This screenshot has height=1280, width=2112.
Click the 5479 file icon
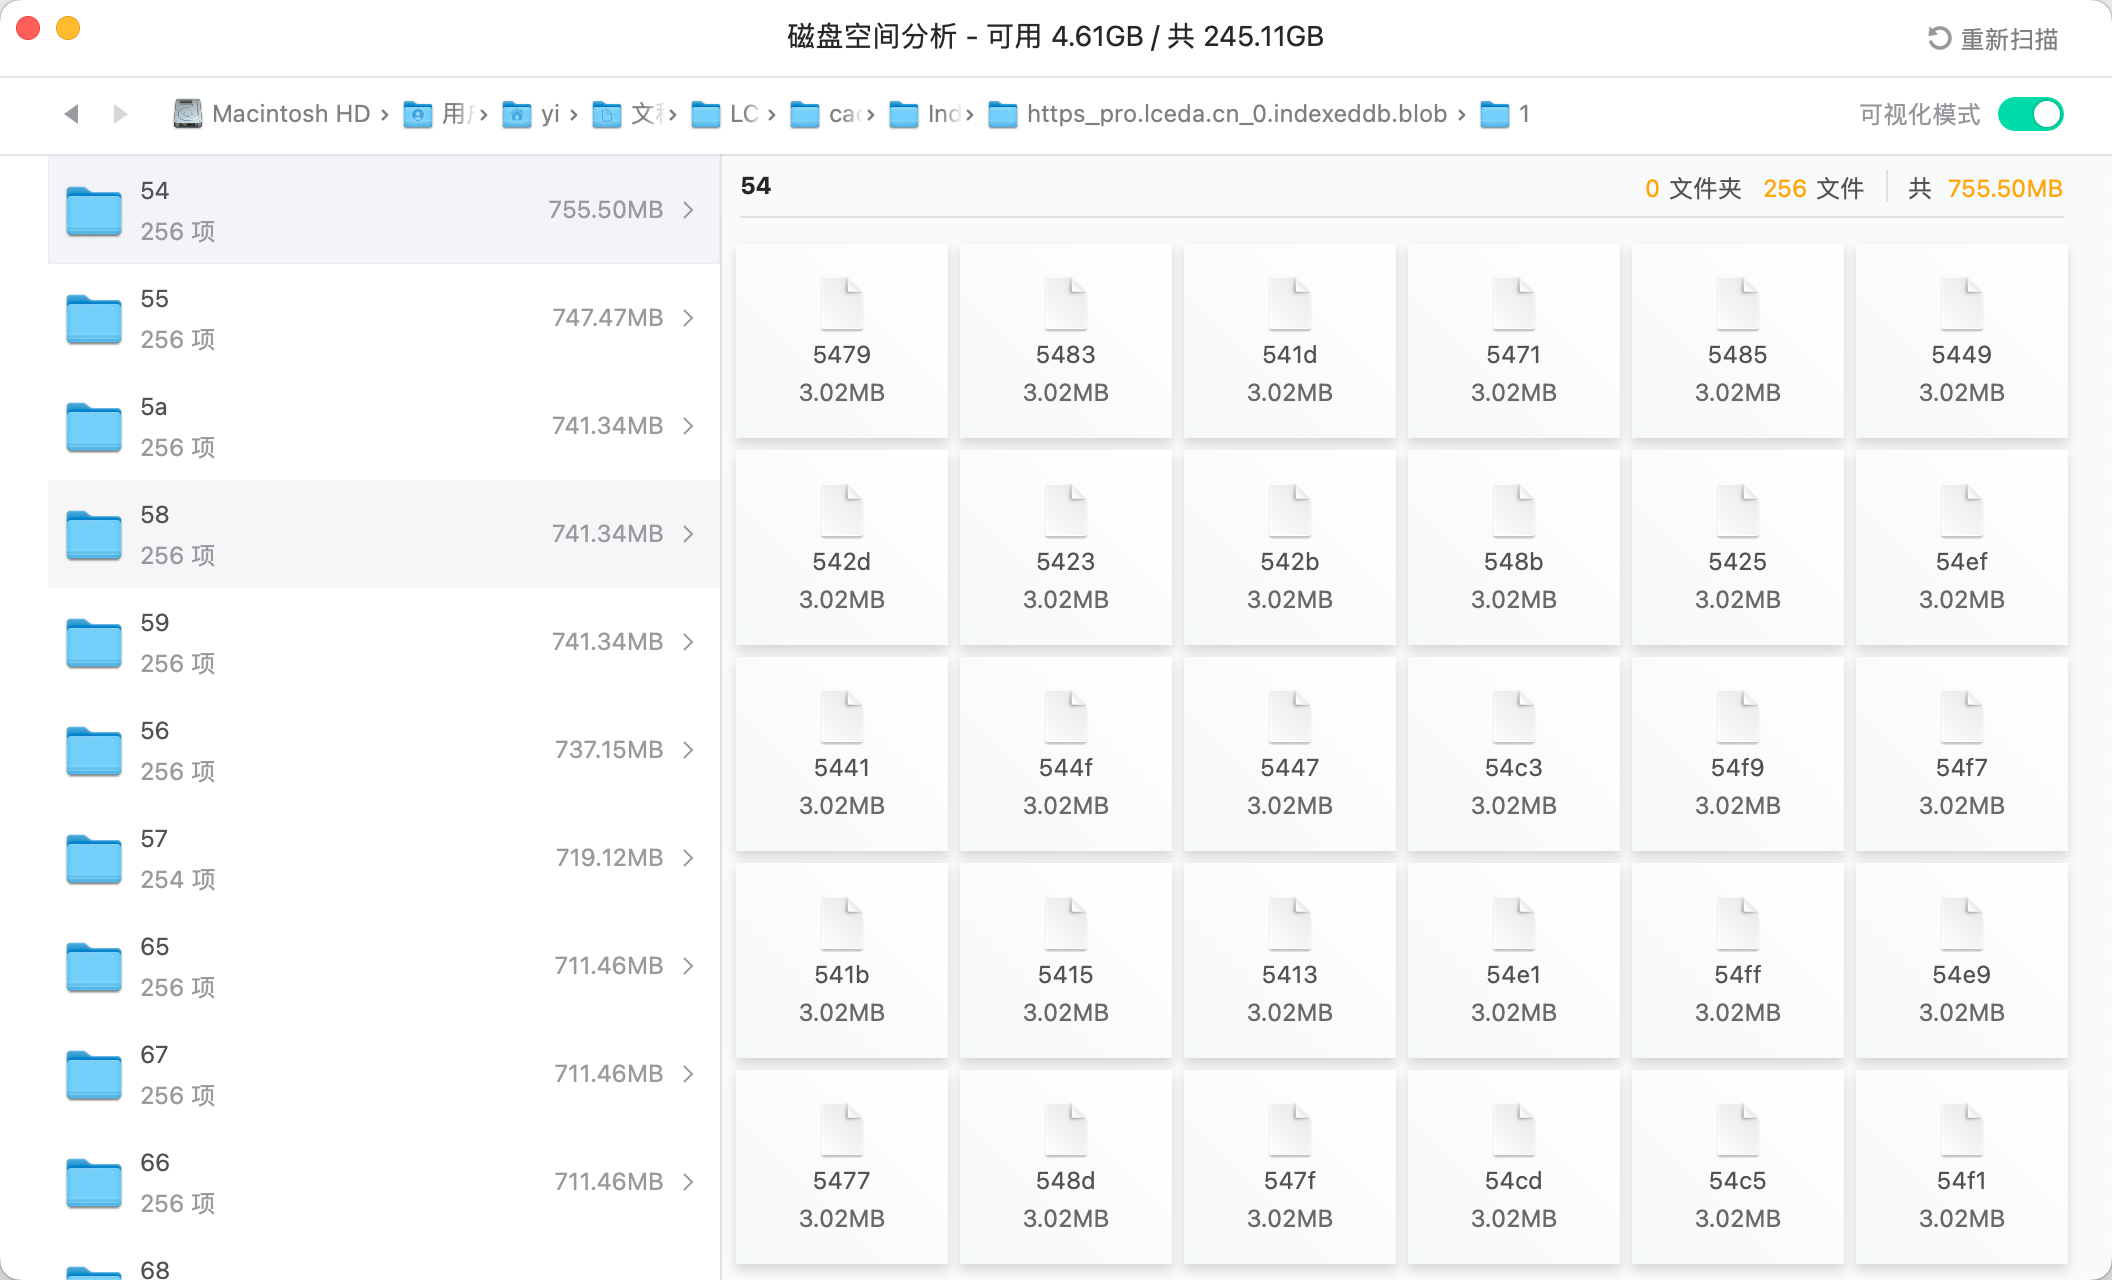click(841, 304)
